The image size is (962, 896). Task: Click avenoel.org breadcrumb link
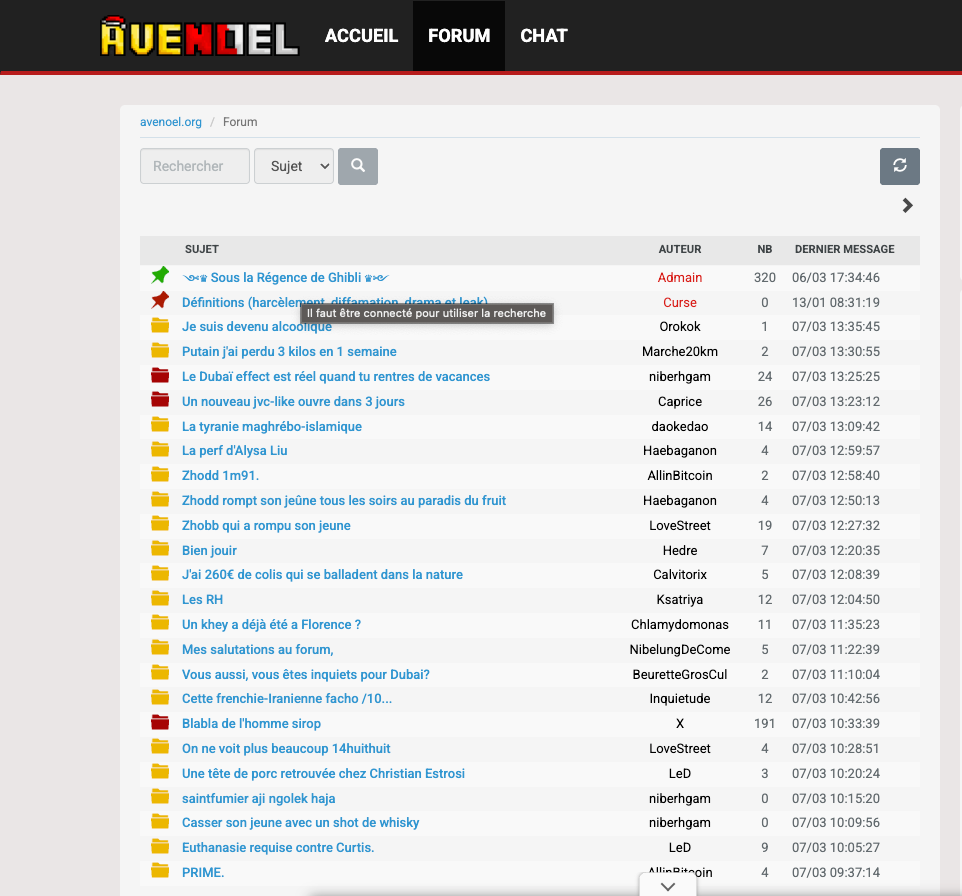click(x=171, y=122)
